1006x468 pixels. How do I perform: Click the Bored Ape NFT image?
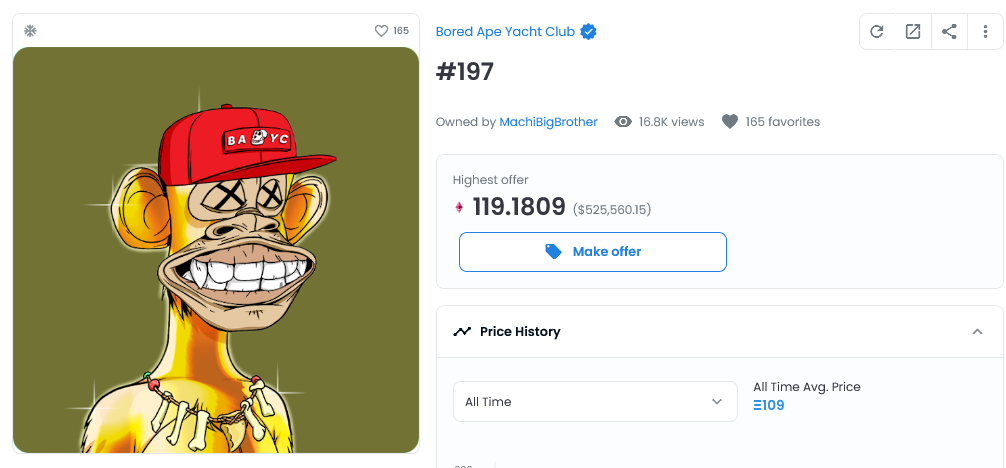(x=216, y=250)
